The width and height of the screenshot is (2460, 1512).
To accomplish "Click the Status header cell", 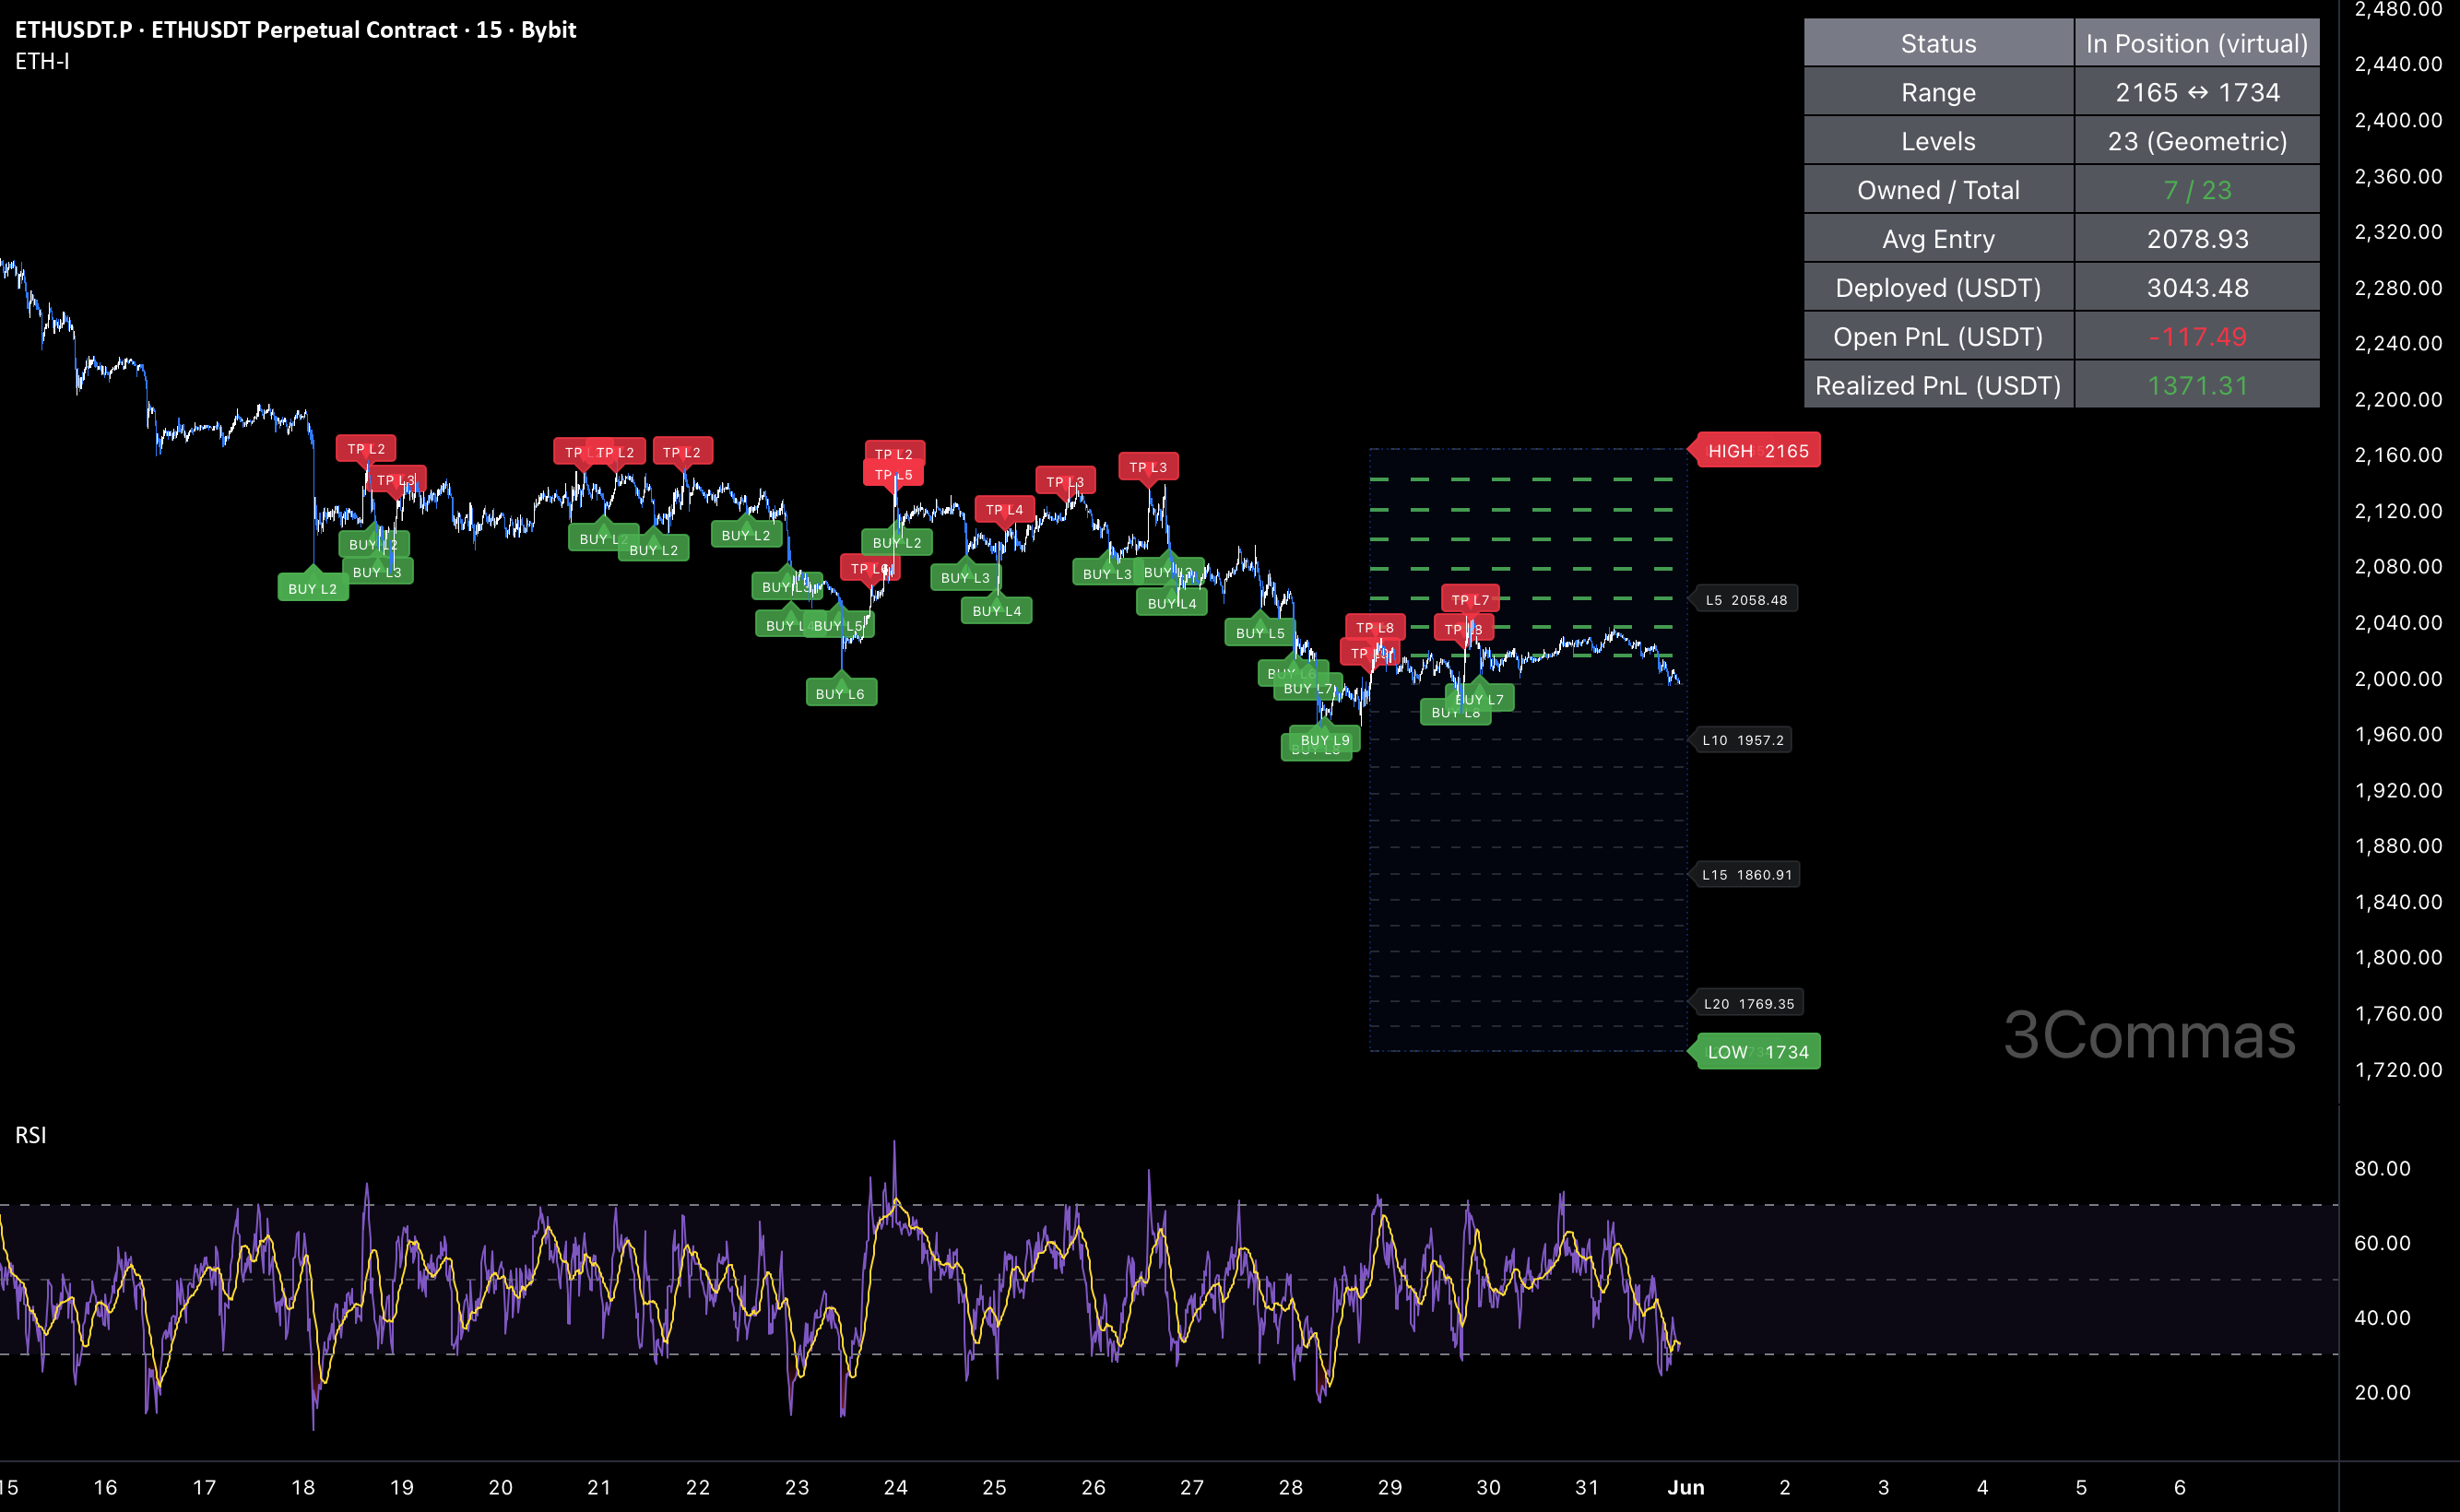I will pyautogui.click(x=1938, y=43).
